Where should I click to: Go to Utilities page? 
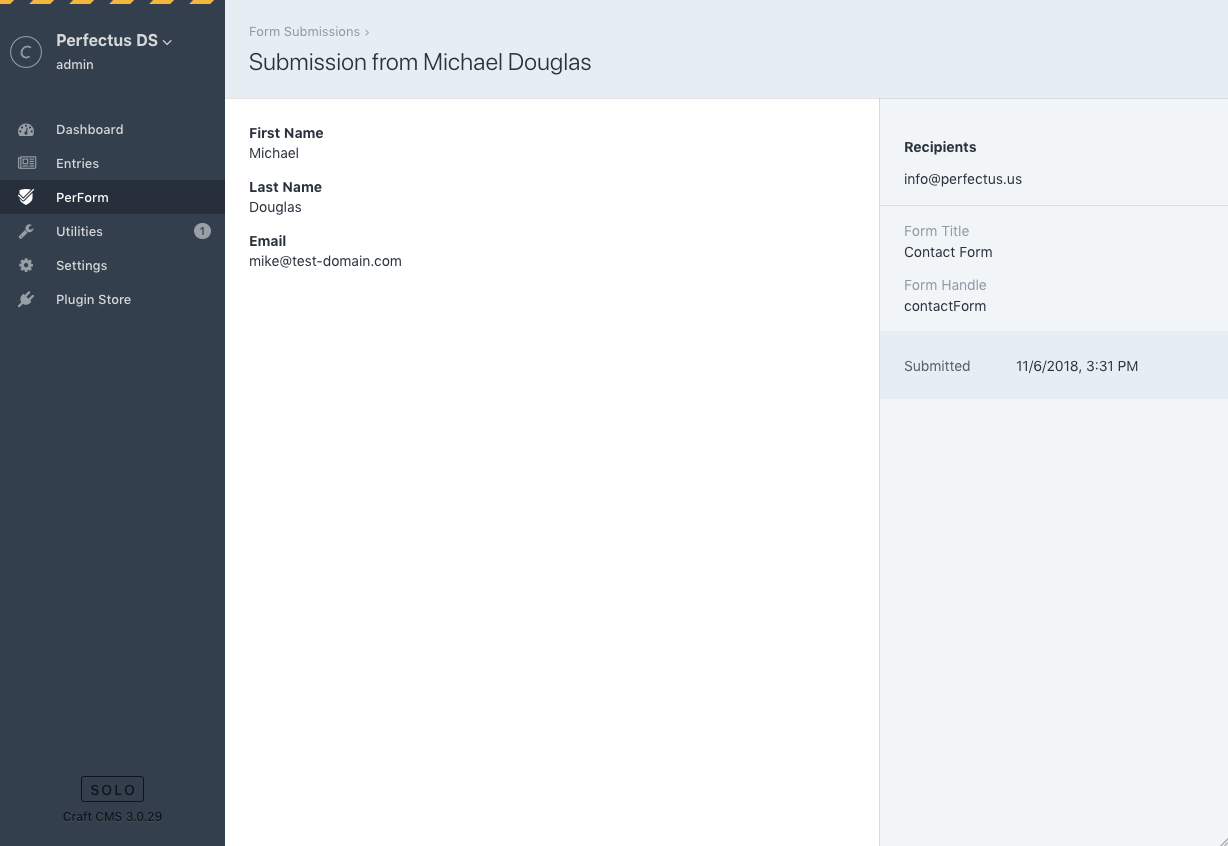coord(79,232)
